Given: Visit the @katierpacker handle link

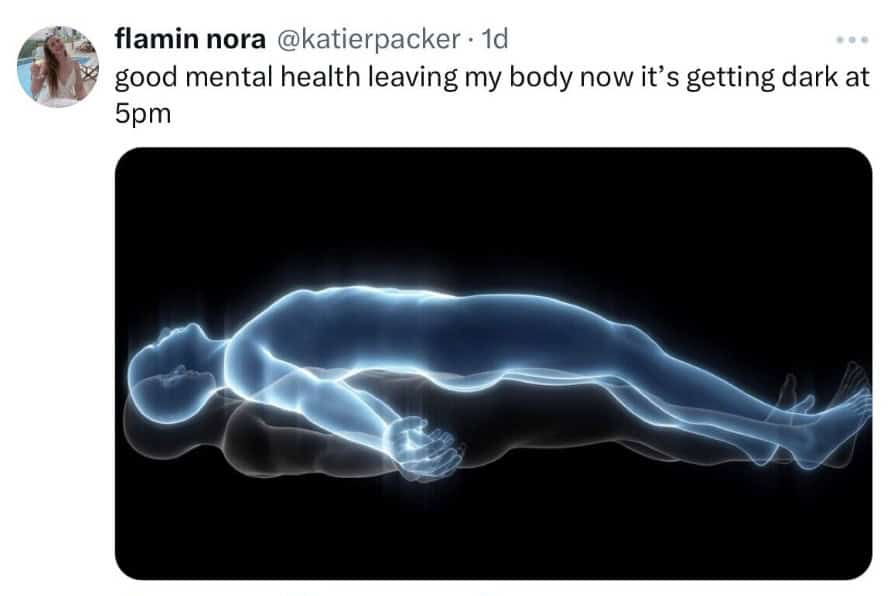Looking at the screenshot, I should [x=368, y=39].
